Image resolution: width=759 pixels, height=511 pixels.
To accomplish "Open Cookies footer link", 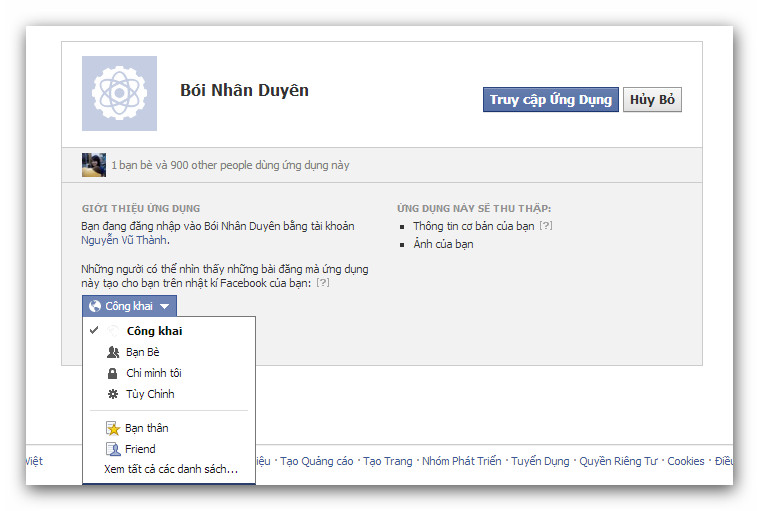I will tap(686, 461).
